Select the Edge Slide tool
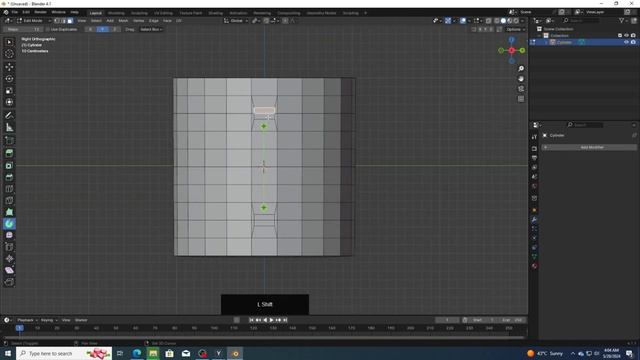The height and width of the screenshot is (360, 640). [9, 247]
